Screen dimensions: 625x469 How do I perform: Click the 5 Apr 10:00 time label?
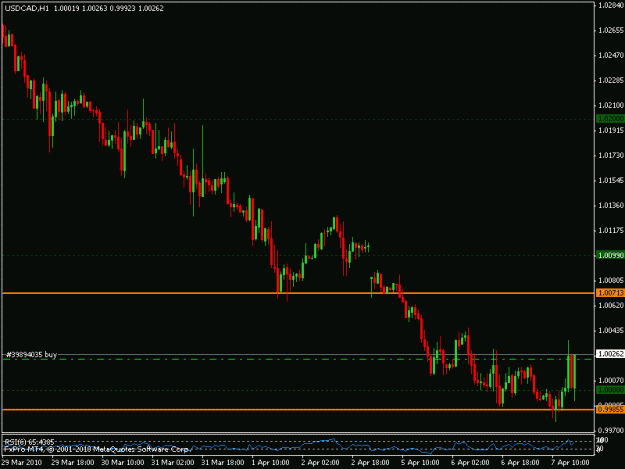[420, 463]
